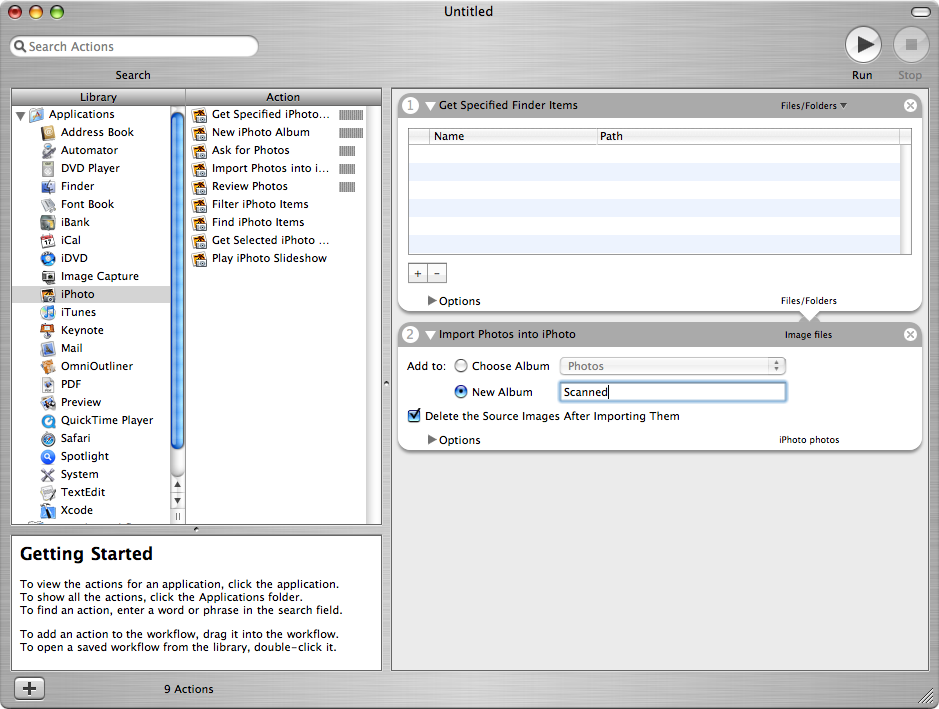Click the New Album name field
939x709 pixels.
click(x=673, y=392)
